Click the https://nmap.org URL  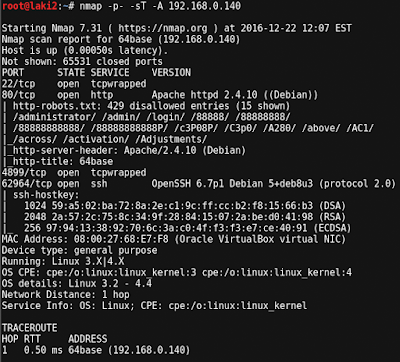pyautogui.click(x=163, y=28)
